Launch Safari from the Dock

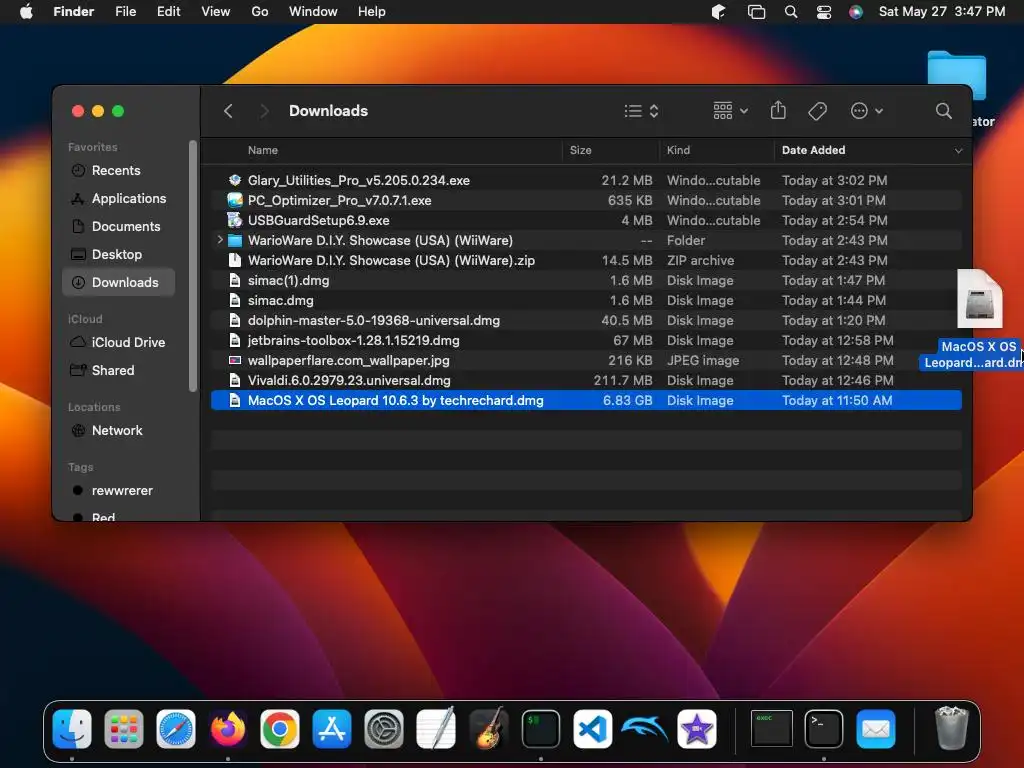(176, 729)
